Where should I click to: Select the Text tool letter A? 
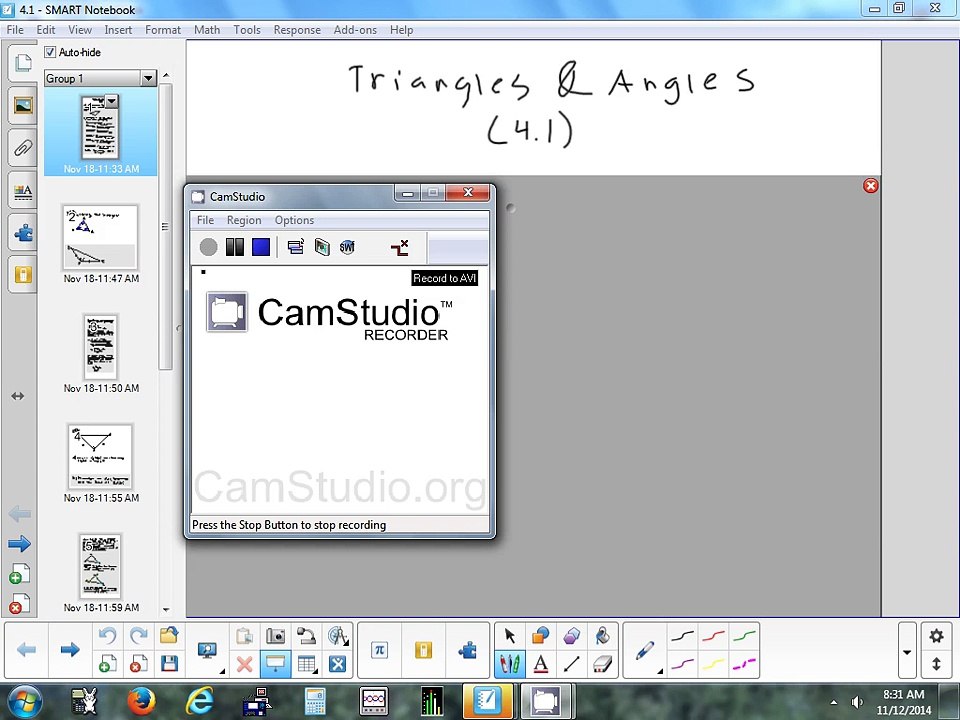coord(540,664)
